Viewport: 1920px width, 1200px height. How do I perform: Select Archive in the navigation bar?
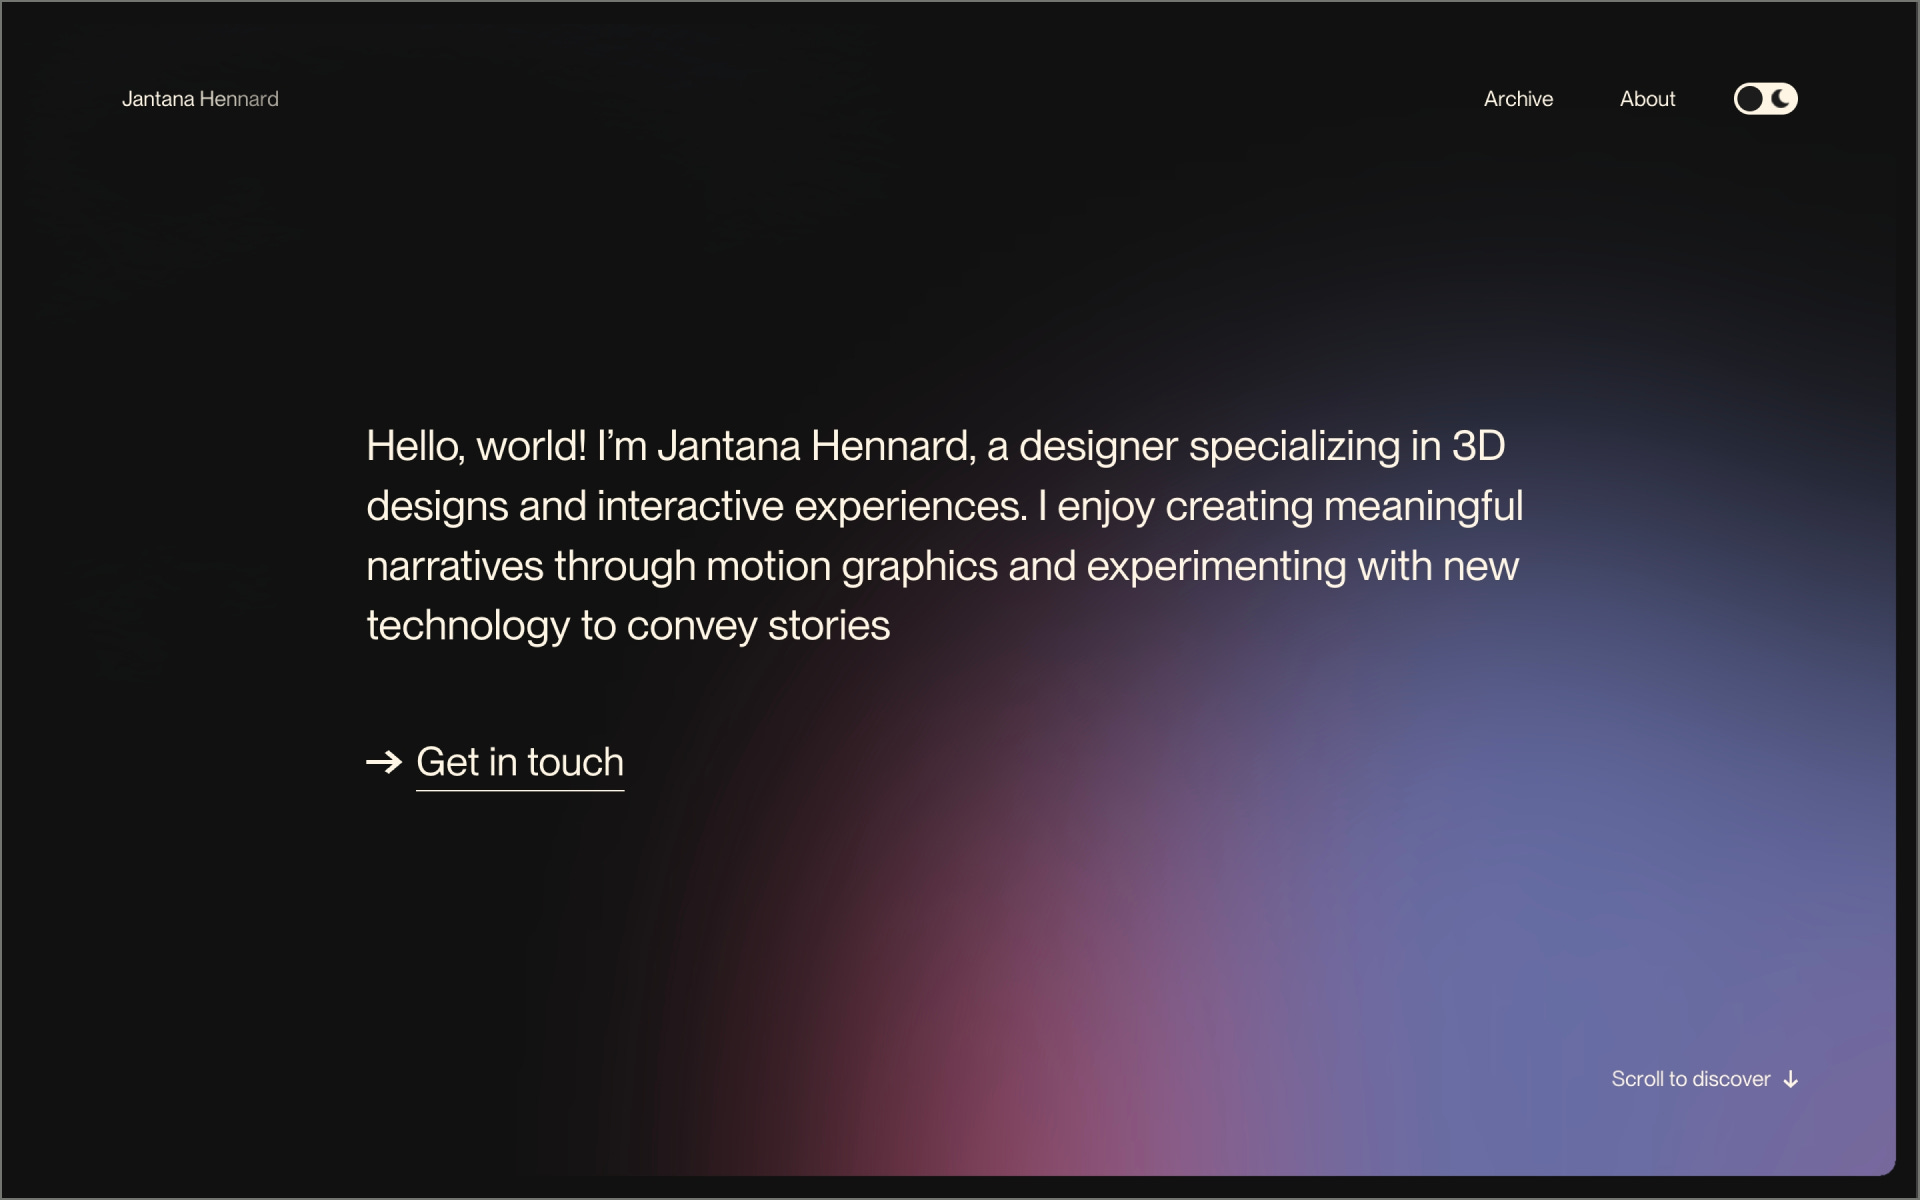click(x=1518, y=99)
